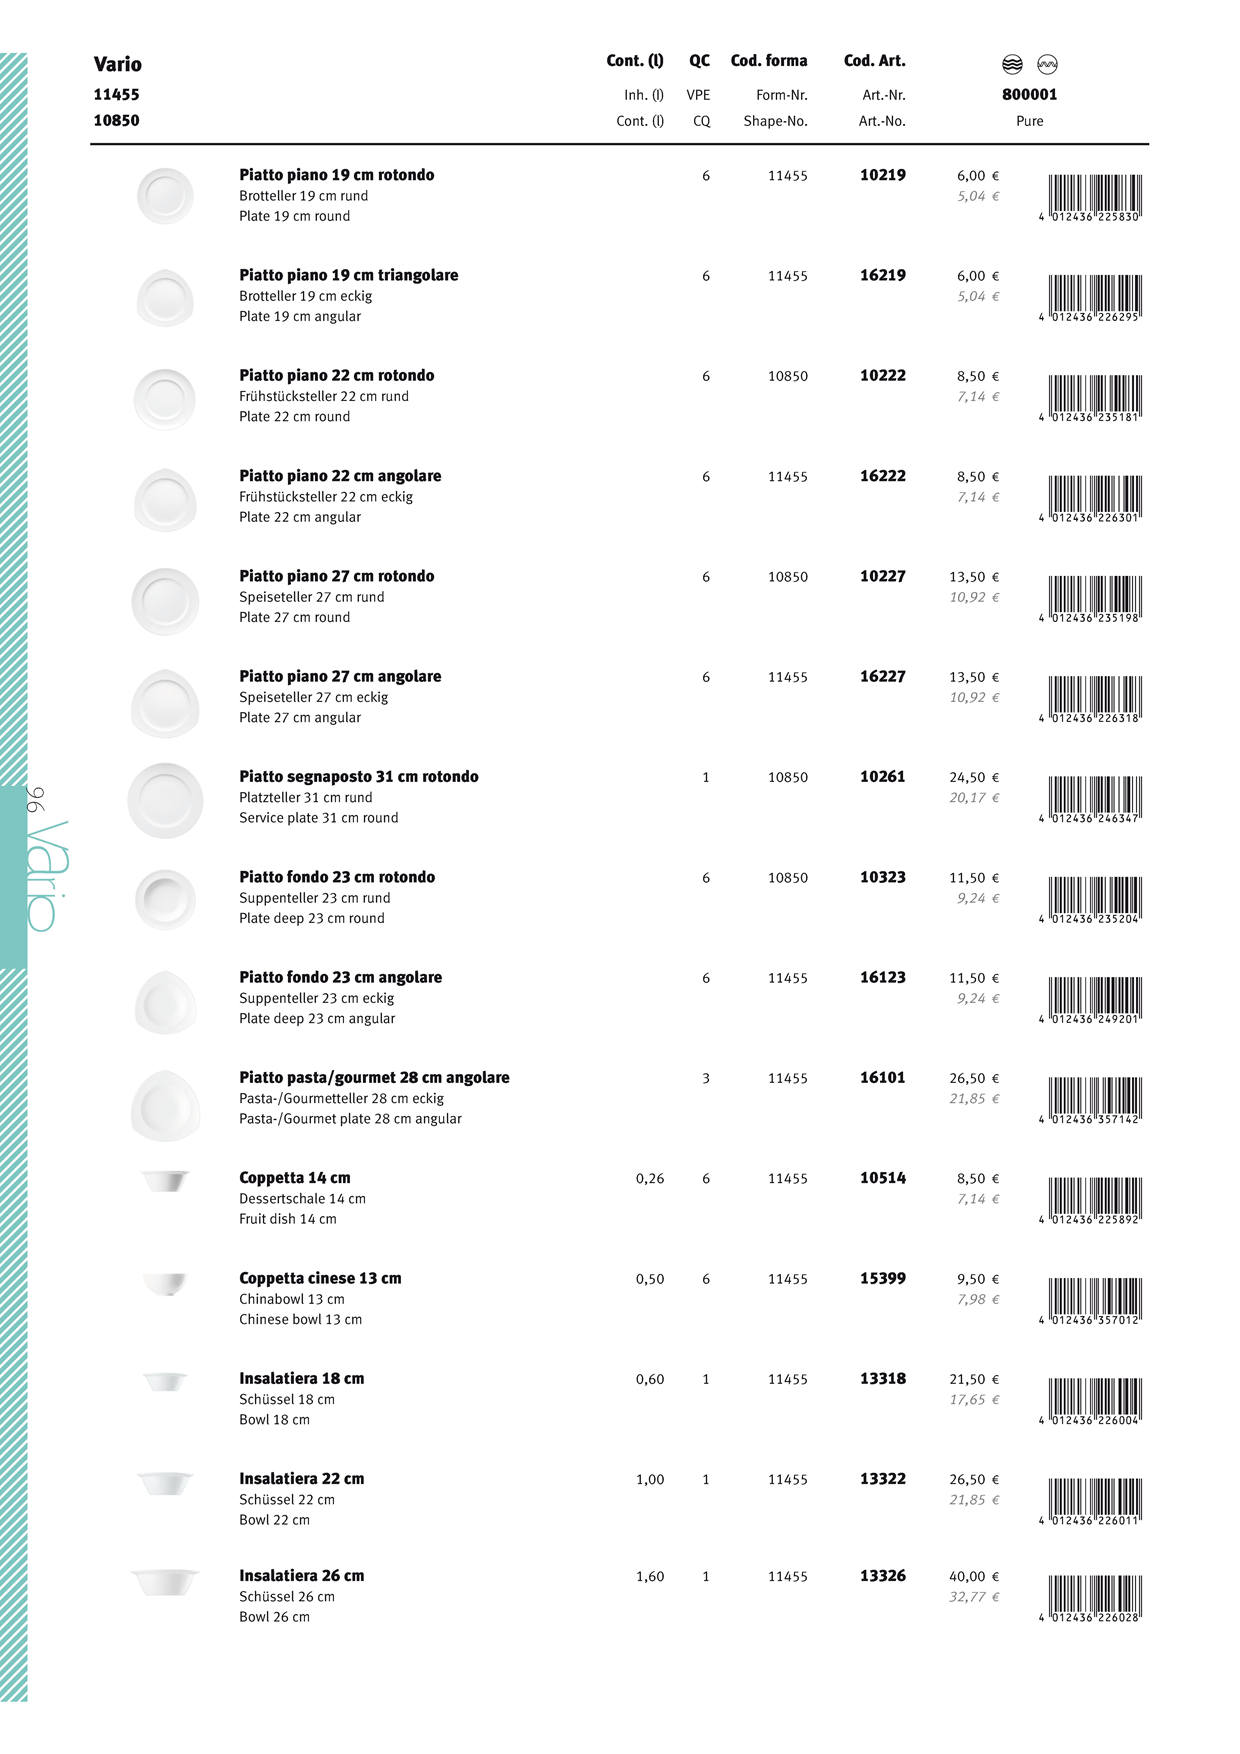Click the barcode for Insalatiera 26 cm
Screen dimensions: 1240x1754
pos(1094,1596)
